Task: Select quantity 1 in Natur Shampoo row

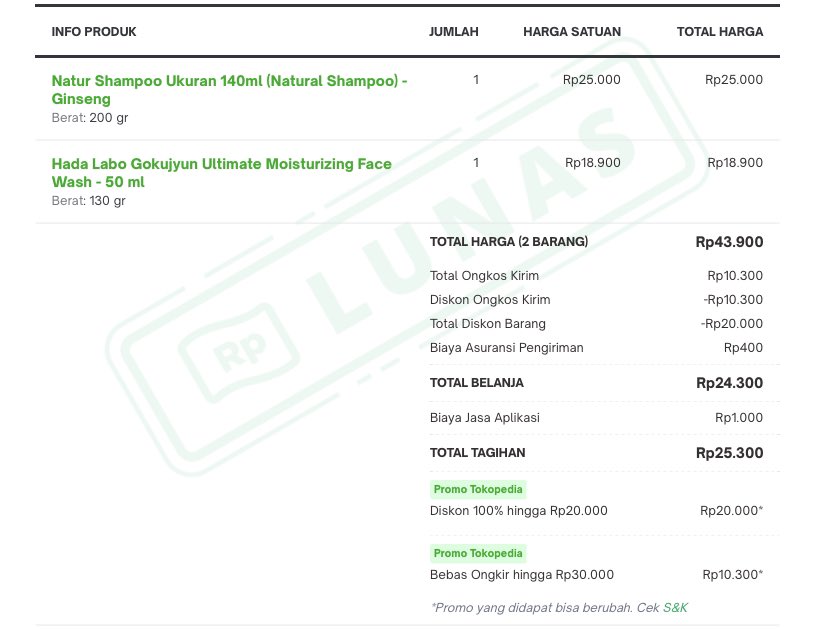Action: pyautogui.click(x=476, y=80)
